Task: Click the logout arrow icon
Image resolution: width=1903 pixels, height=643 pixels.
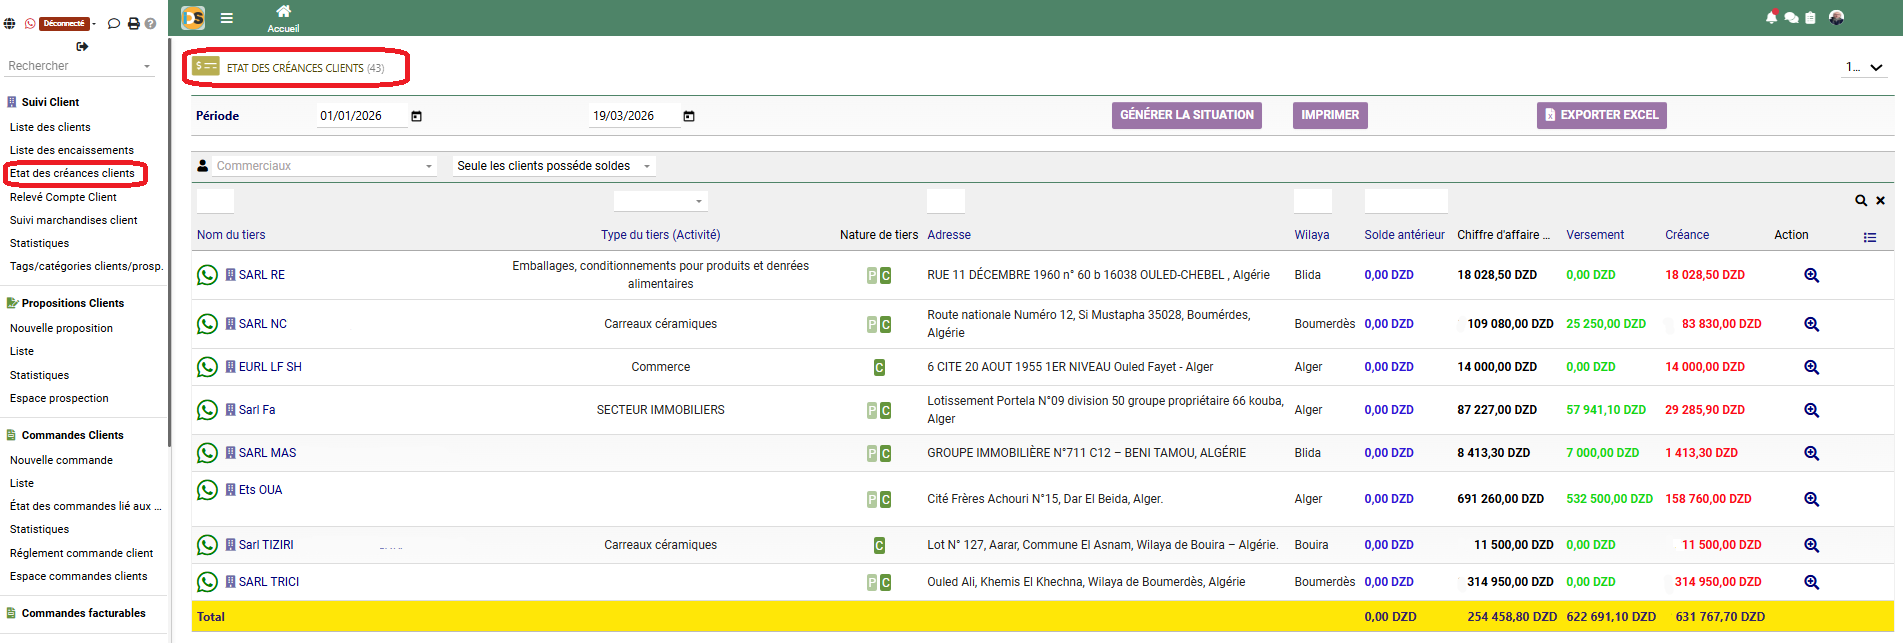Action: [82, 46]
